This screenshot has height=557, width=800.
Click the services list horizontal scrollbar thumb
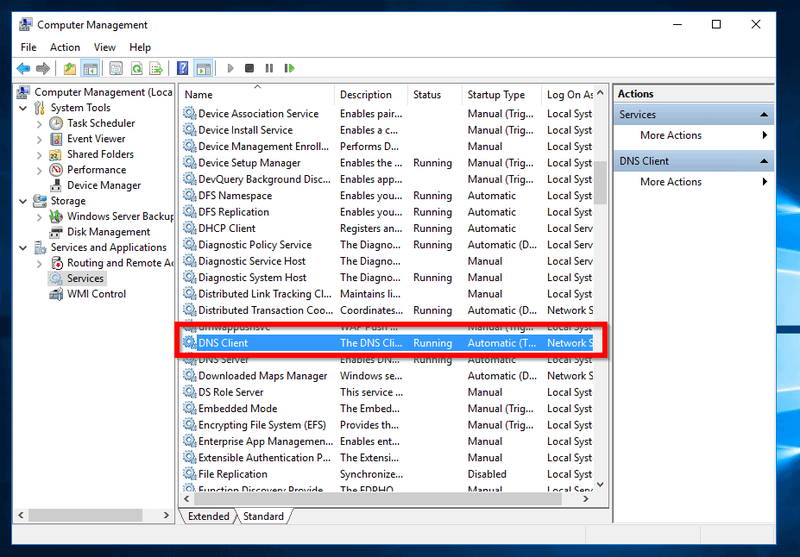tap(378, 499)
